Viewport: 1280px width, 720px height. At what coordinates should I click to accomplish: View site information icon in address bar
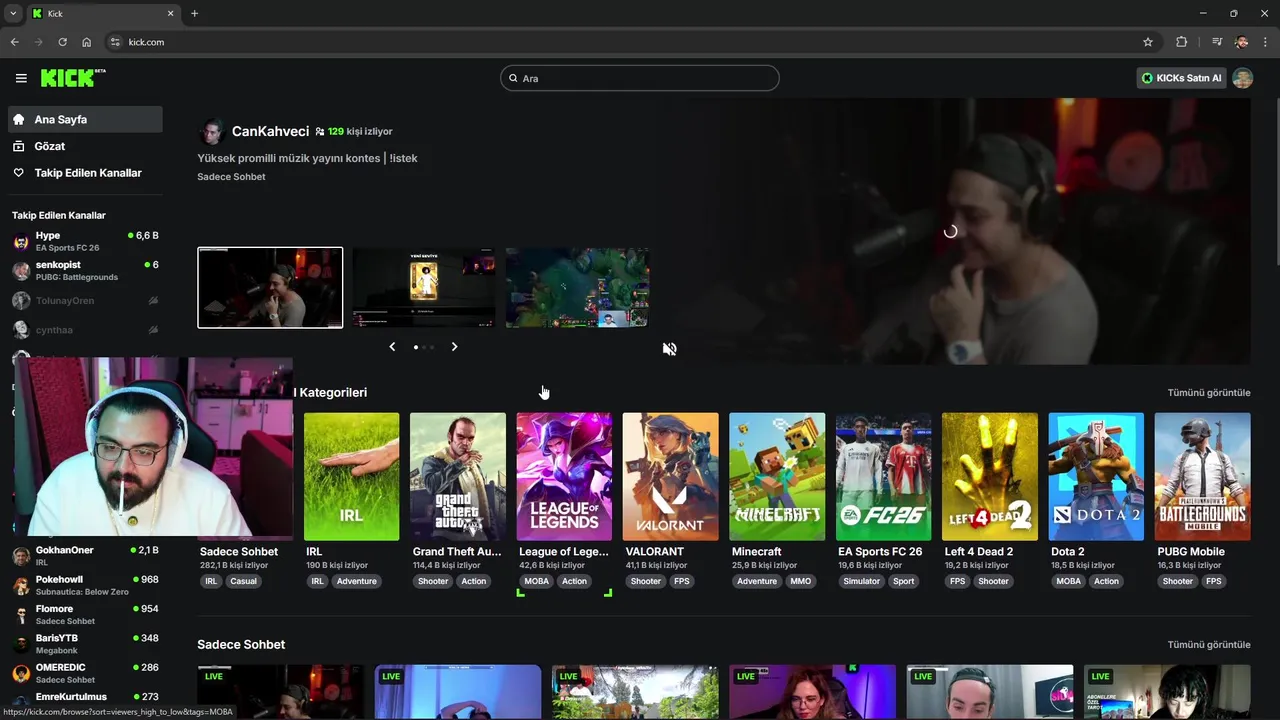tap(115, 42)
